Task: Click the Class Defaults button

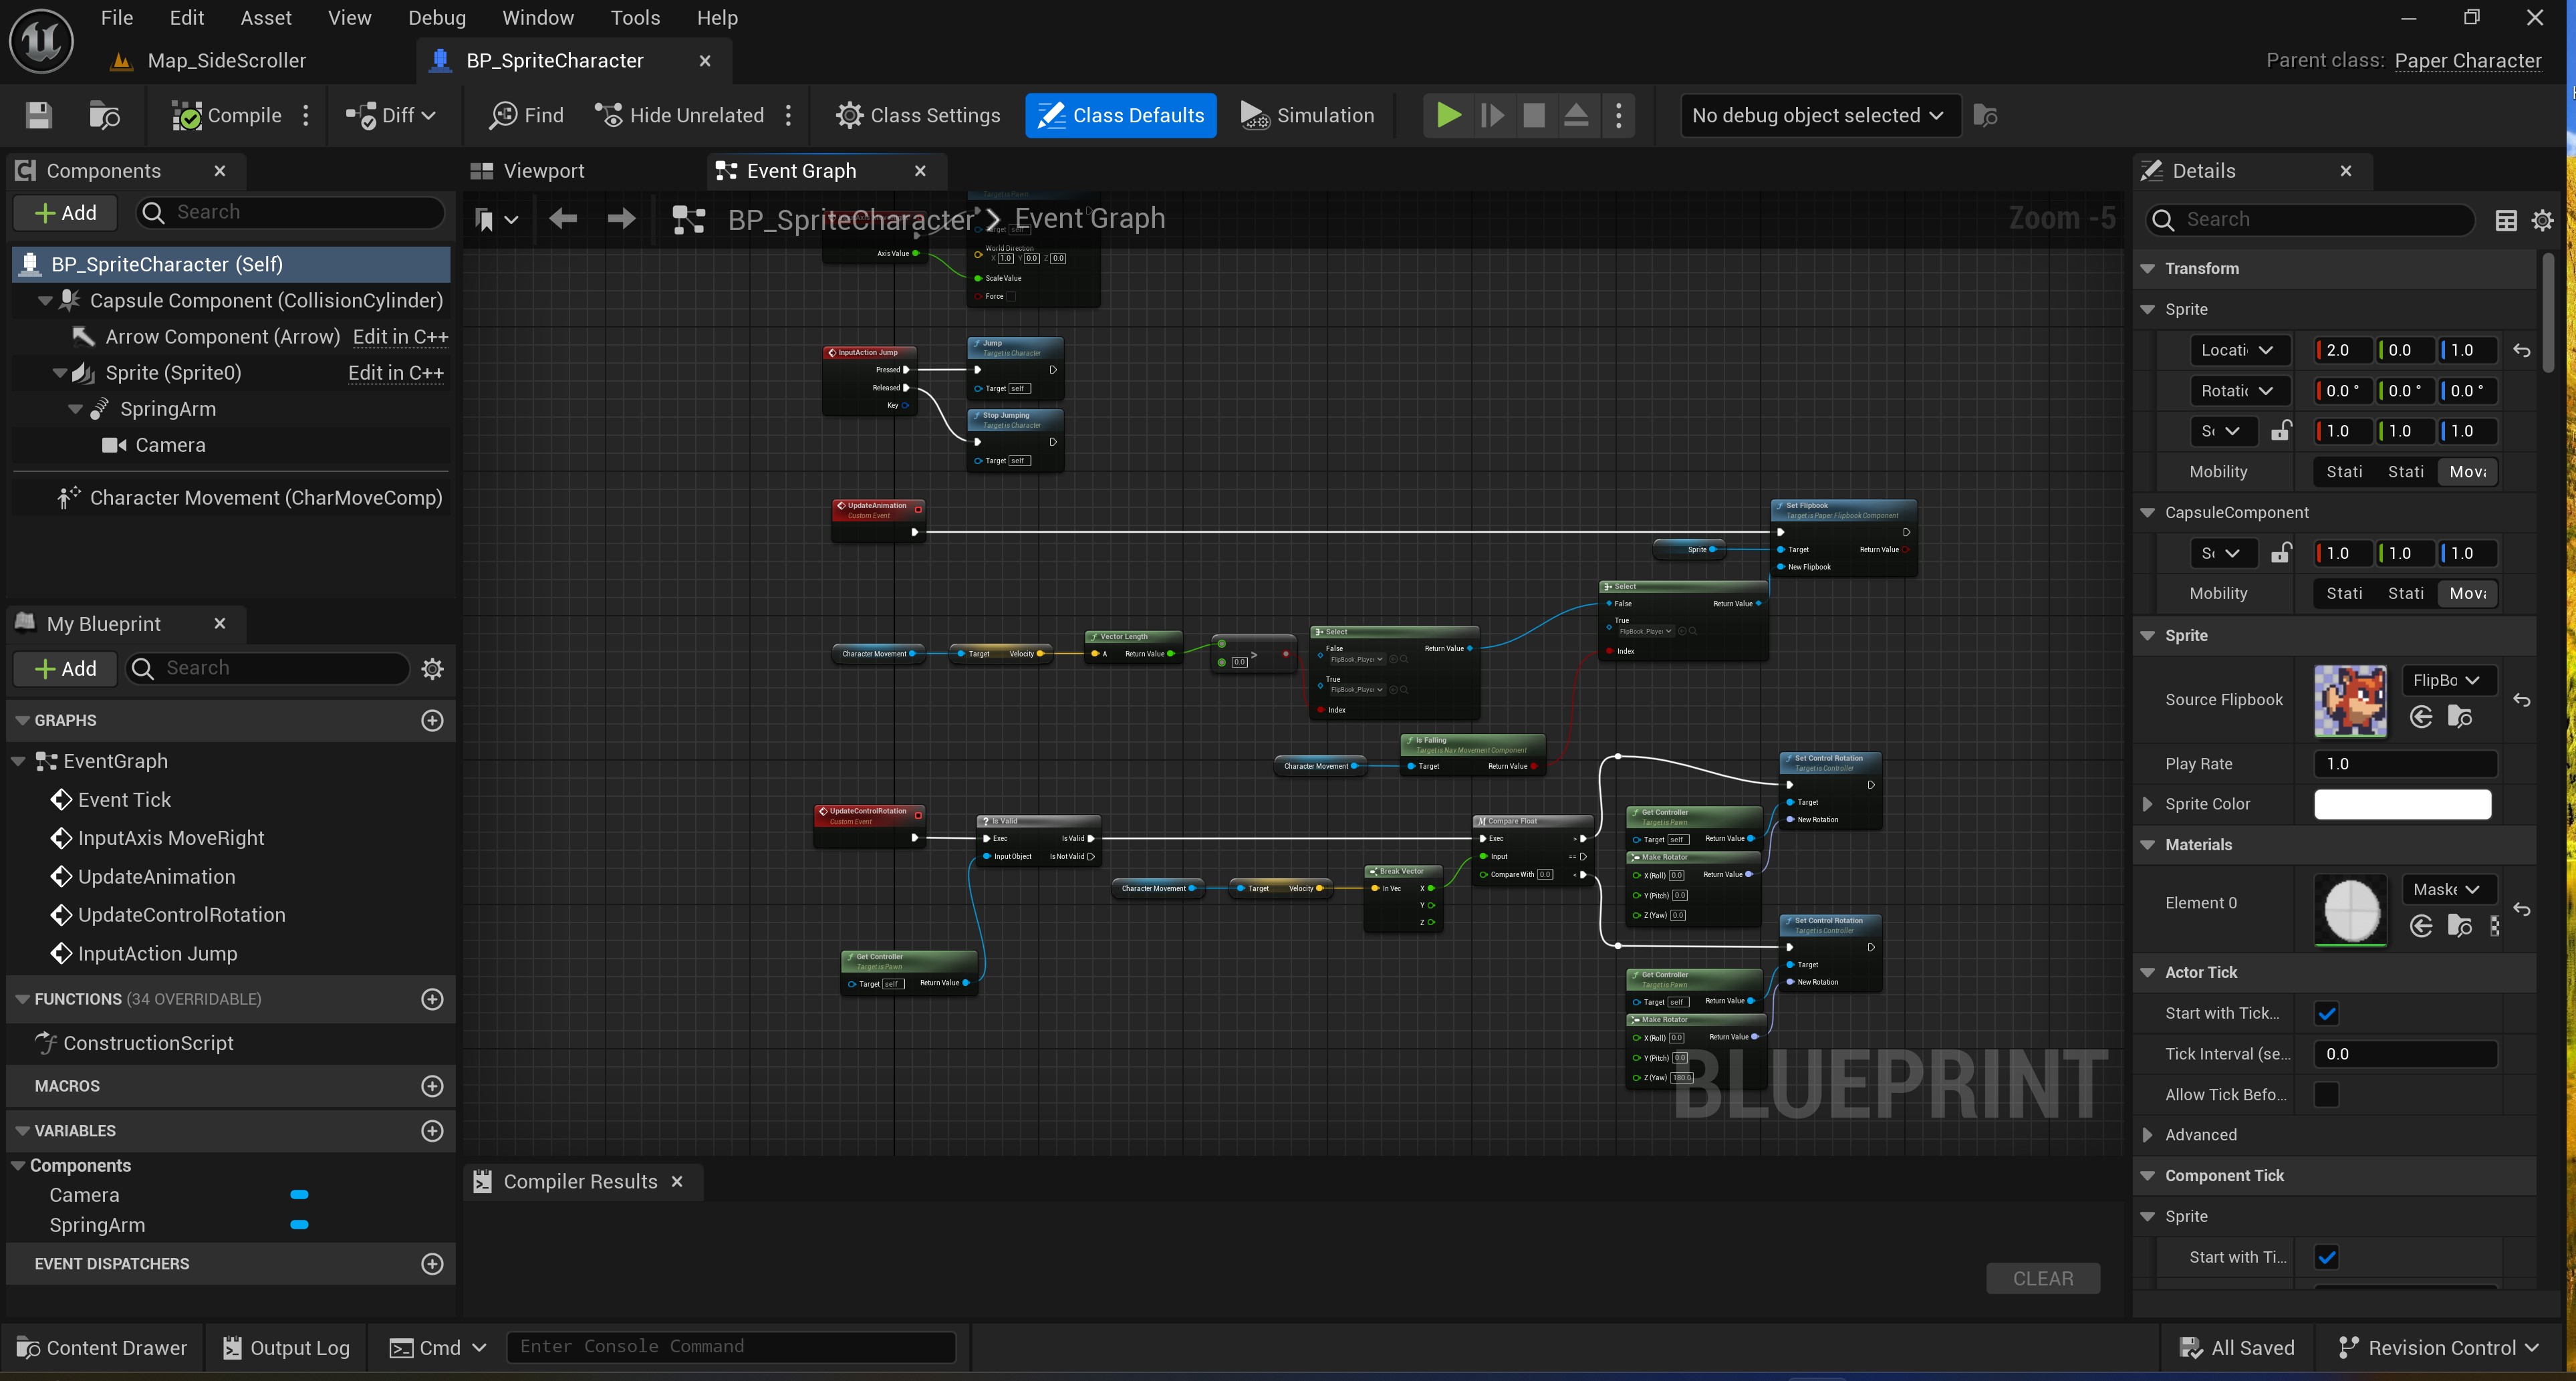Action: [x=1120, y=115]
